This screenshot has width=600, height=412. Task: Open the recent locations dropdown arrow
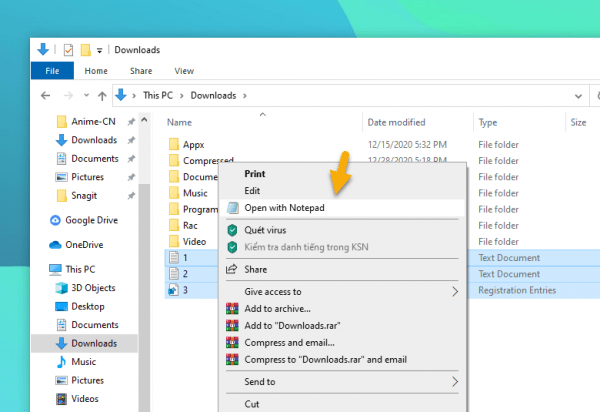tap(86, 95)
